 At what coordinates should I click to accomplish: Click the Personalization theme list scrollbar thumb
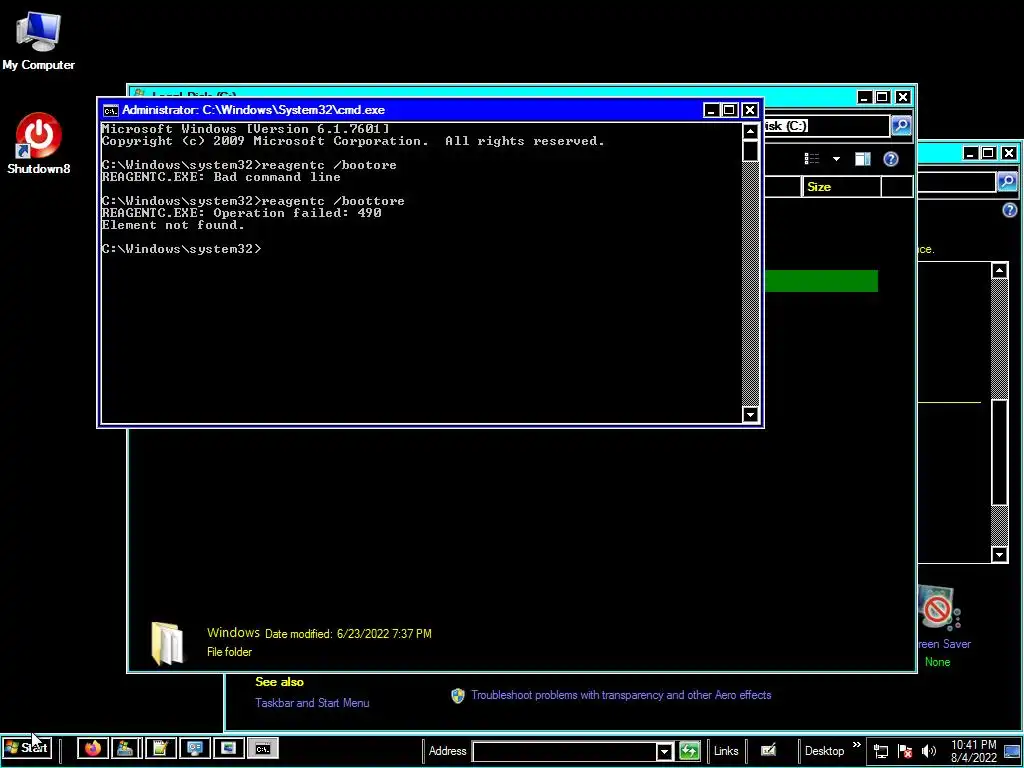pos(999,452)
